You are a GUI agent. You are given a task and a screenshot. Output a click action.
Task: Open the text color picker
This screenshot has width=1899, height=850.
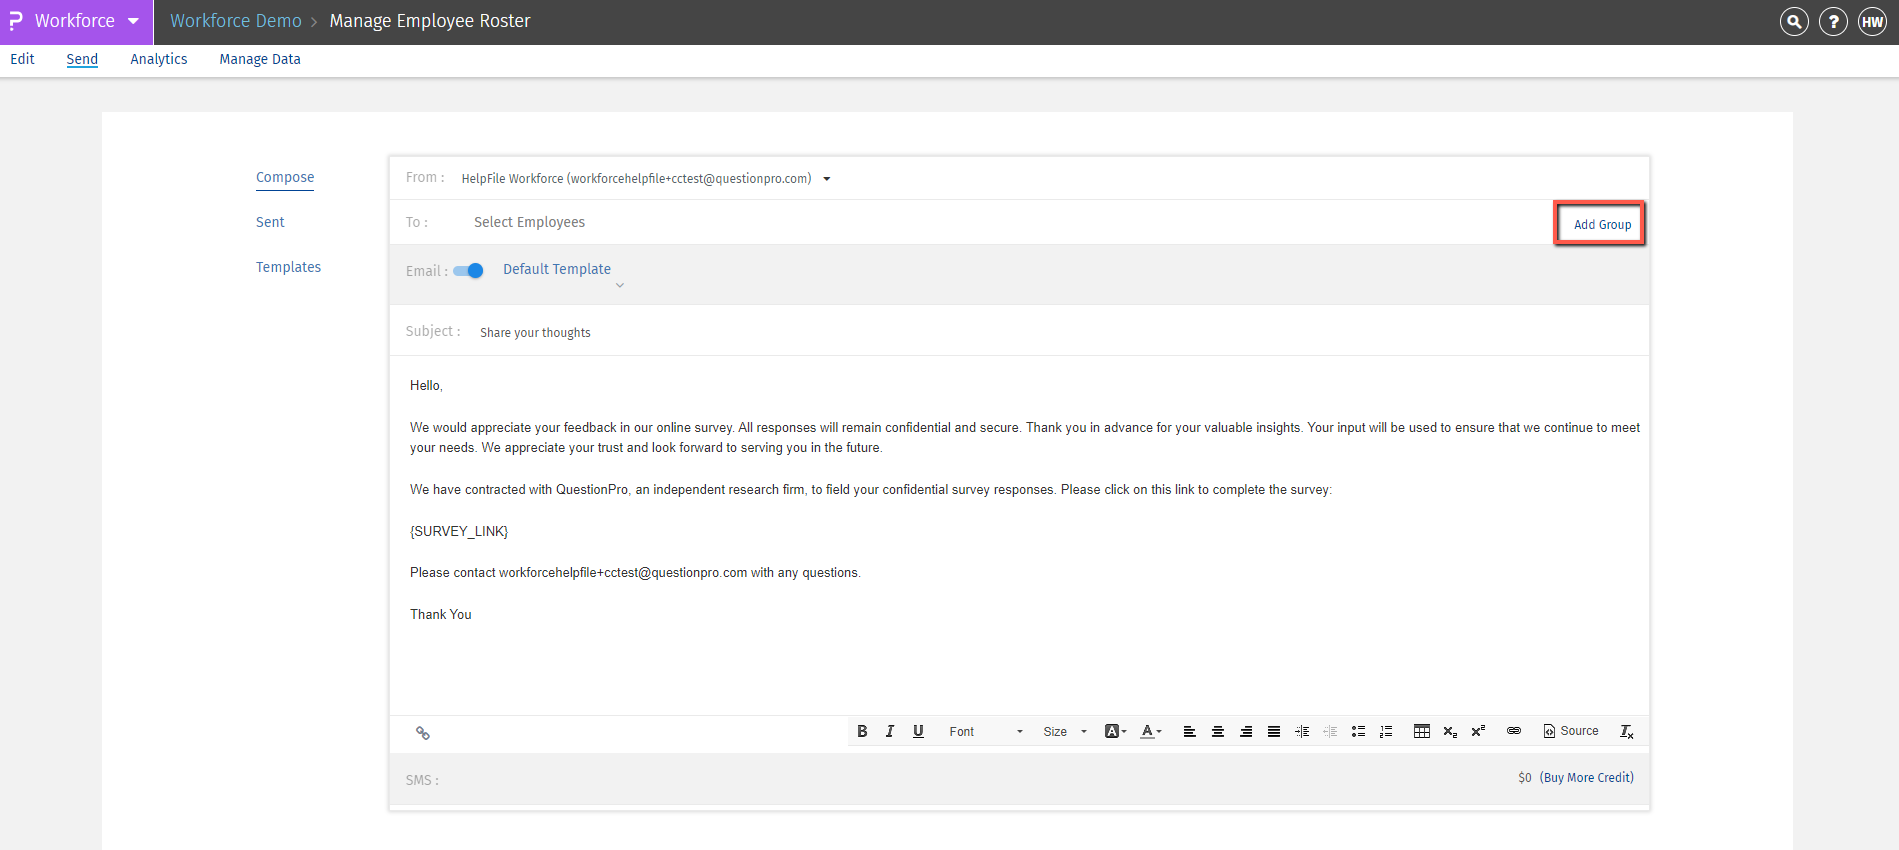1151,731
